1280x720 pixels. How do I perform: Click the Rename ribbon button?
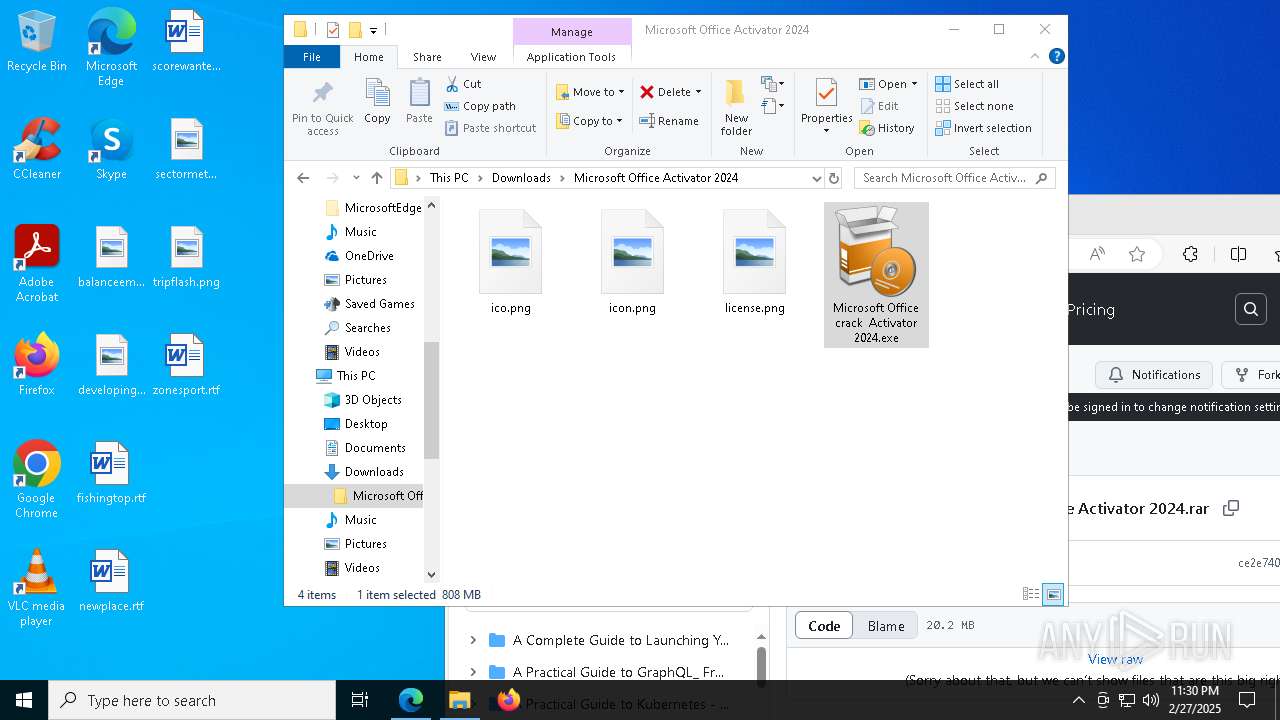669,121
